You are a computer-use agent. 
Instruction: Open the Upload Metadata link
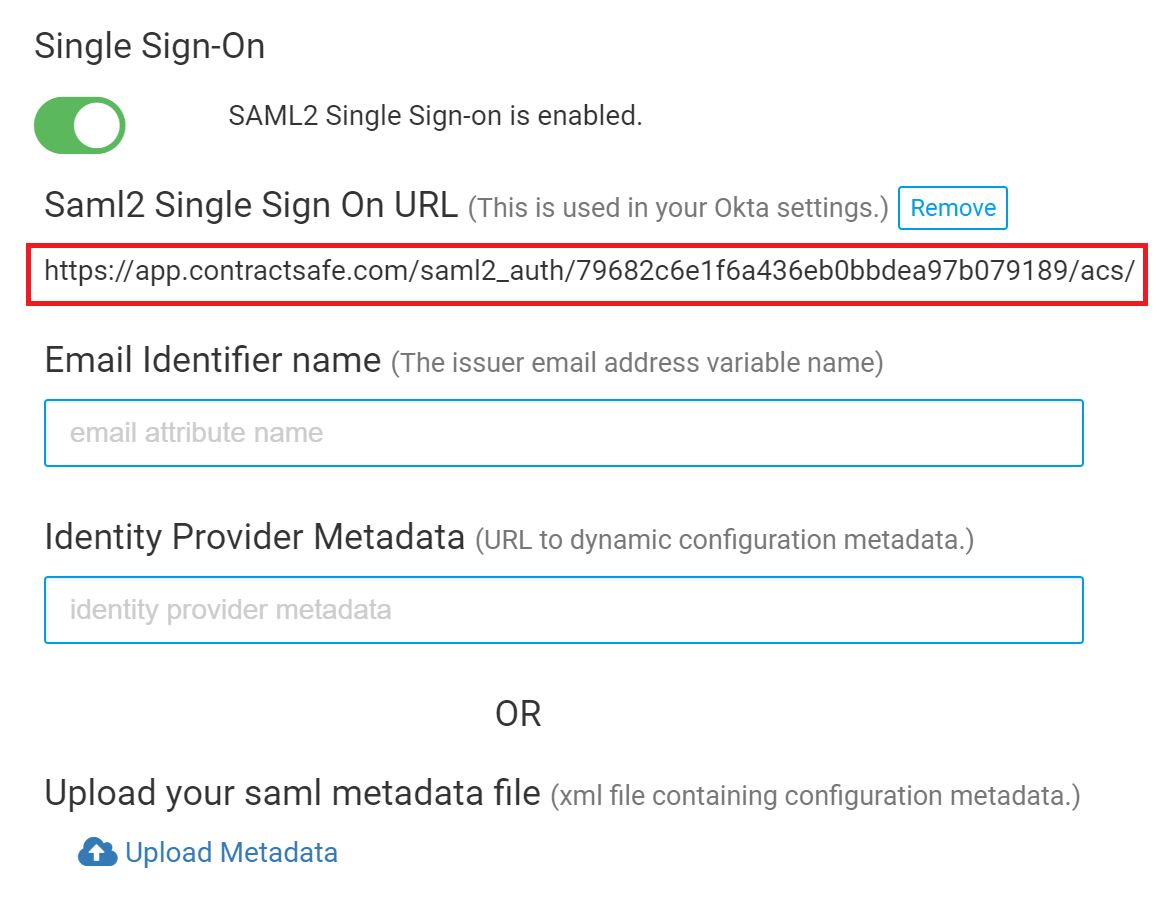[231, 852]
